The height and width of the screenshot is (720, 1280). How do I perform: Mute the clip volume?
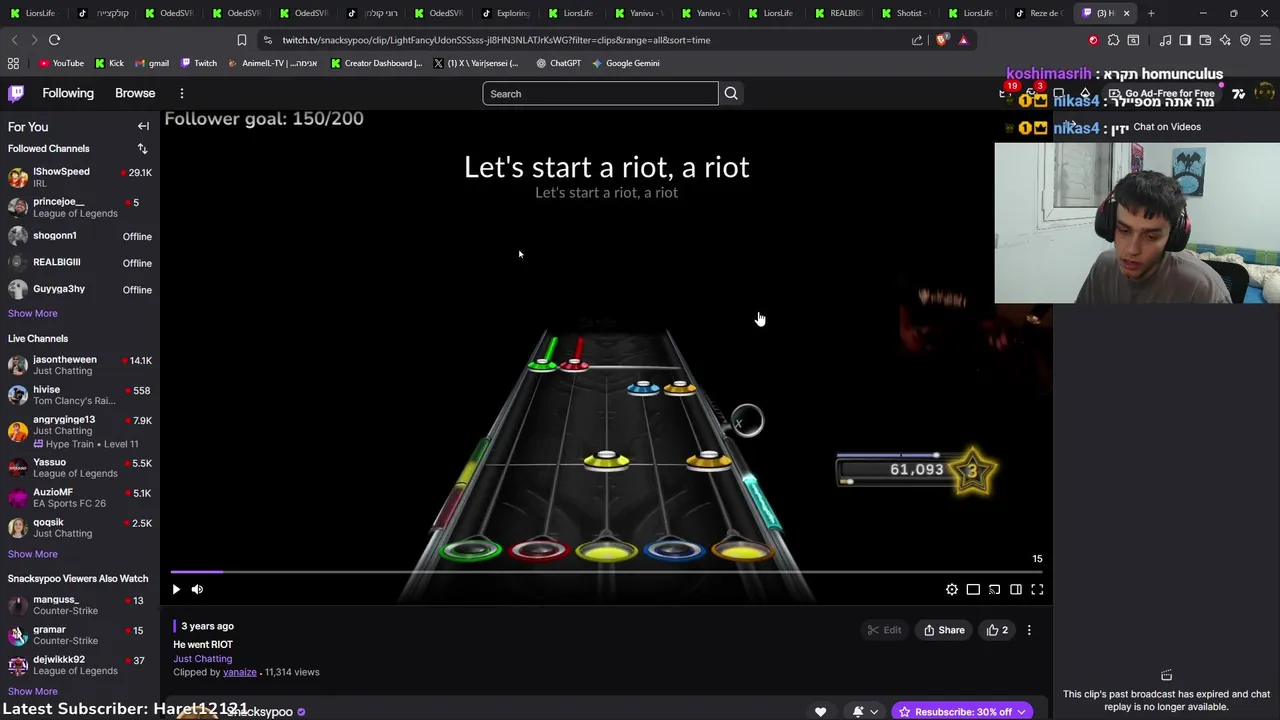[x=197, y=589]
